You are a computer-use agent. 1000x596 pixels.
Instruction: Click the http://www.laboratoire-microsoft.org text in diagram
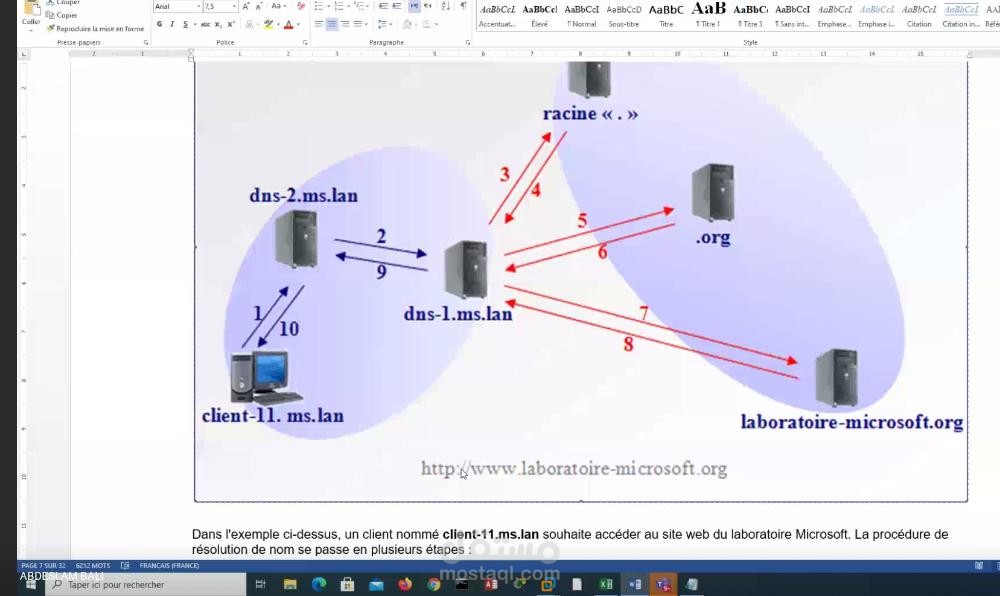574,469
